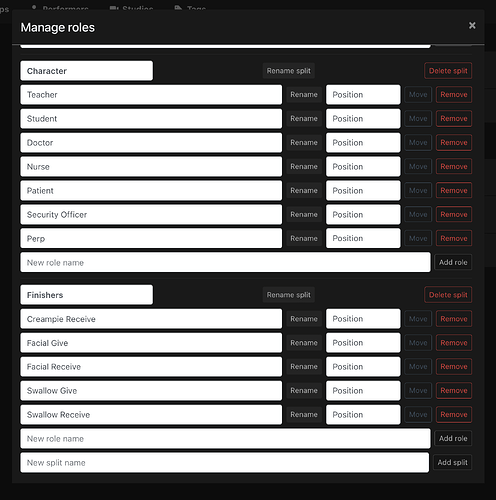Edit the Nurse role name field
The image size is (496, 500).
click(x=151, y=167)
